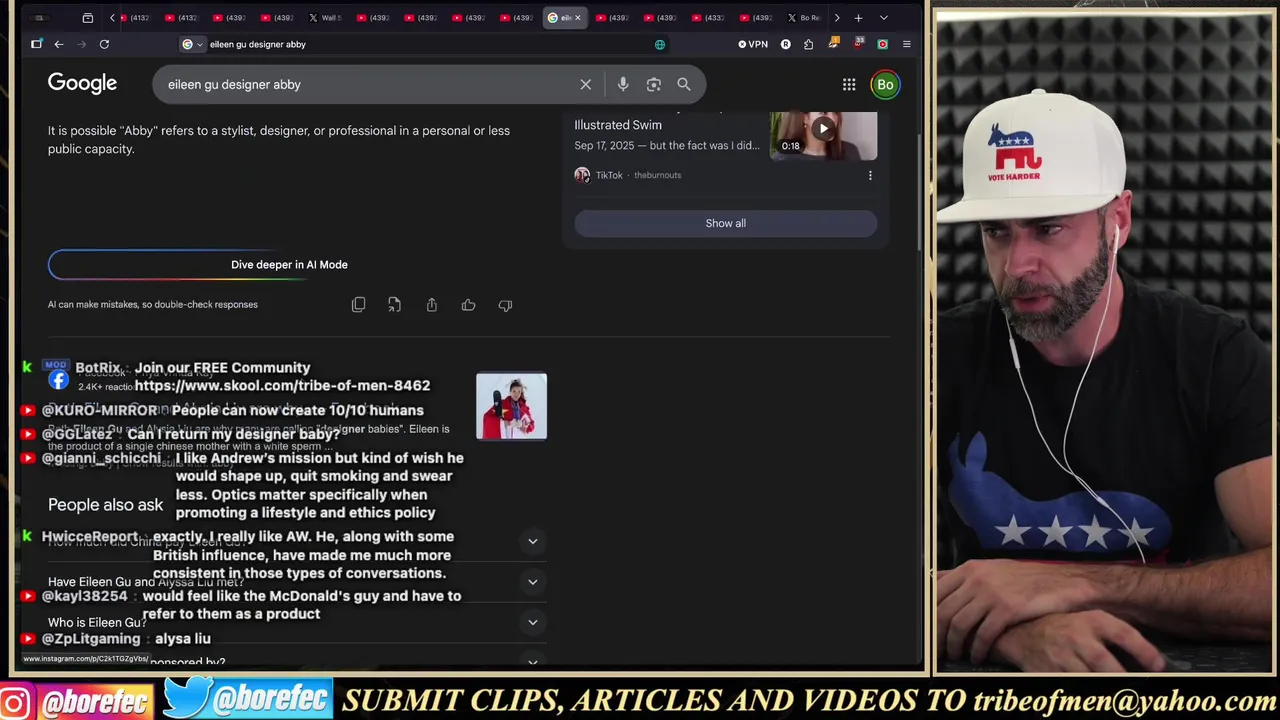The image size is (1280, 720).
Task: Search by image with Google Lens
Action: click(654, 85)
